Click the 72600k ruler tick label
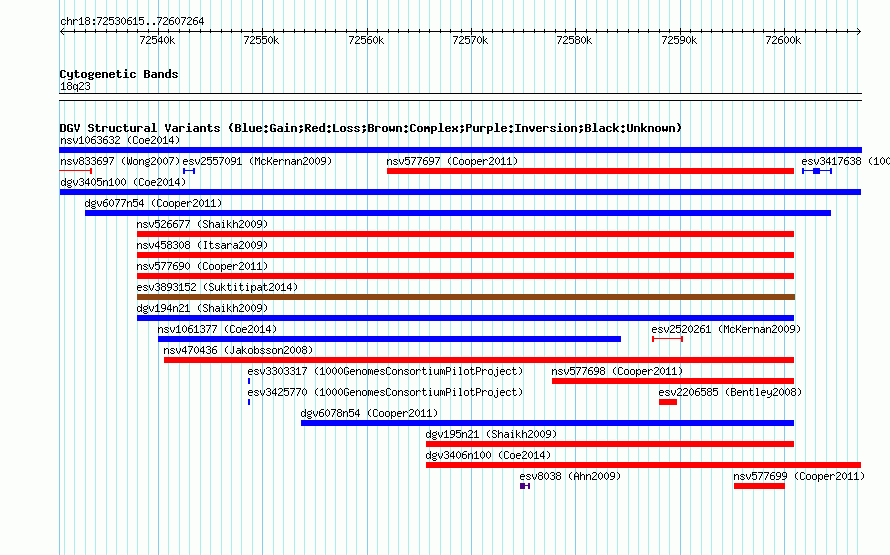Viewport: 890px width, 555px height. (783, 40)
